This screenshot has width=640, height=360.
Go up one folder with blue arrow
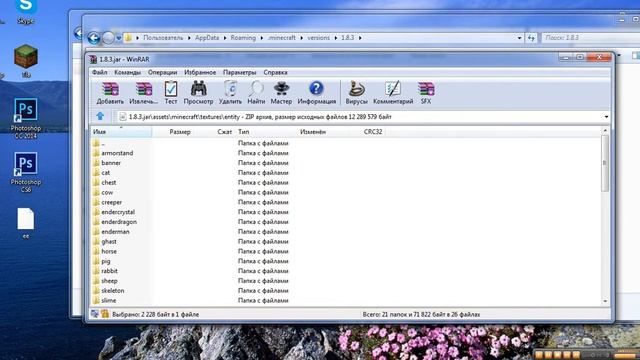point(100,116)
